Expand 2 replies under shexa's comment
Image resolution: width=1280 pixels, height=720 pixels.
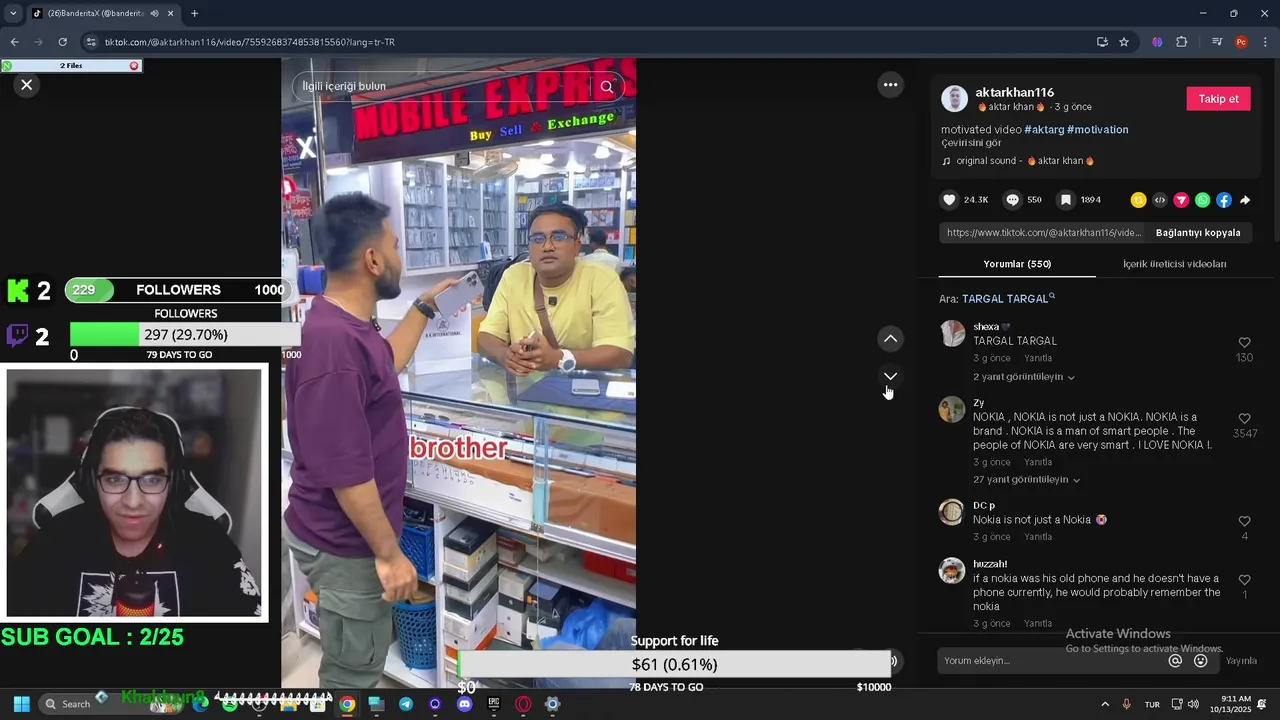point(1024,377)
